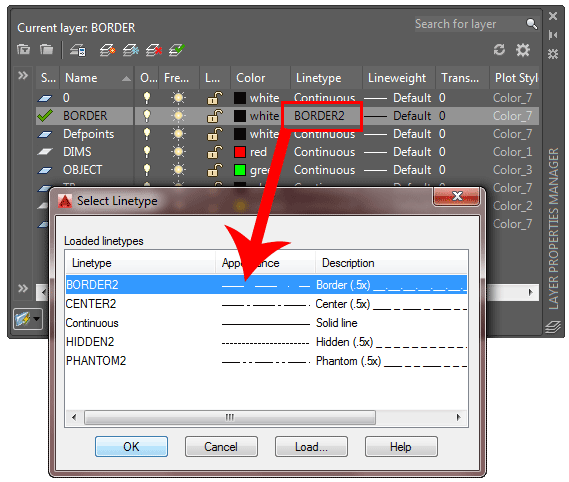This screenshot has height=482, width=569.
Task: Open layer Settings gear icon
Action: (x=523, y=50)
